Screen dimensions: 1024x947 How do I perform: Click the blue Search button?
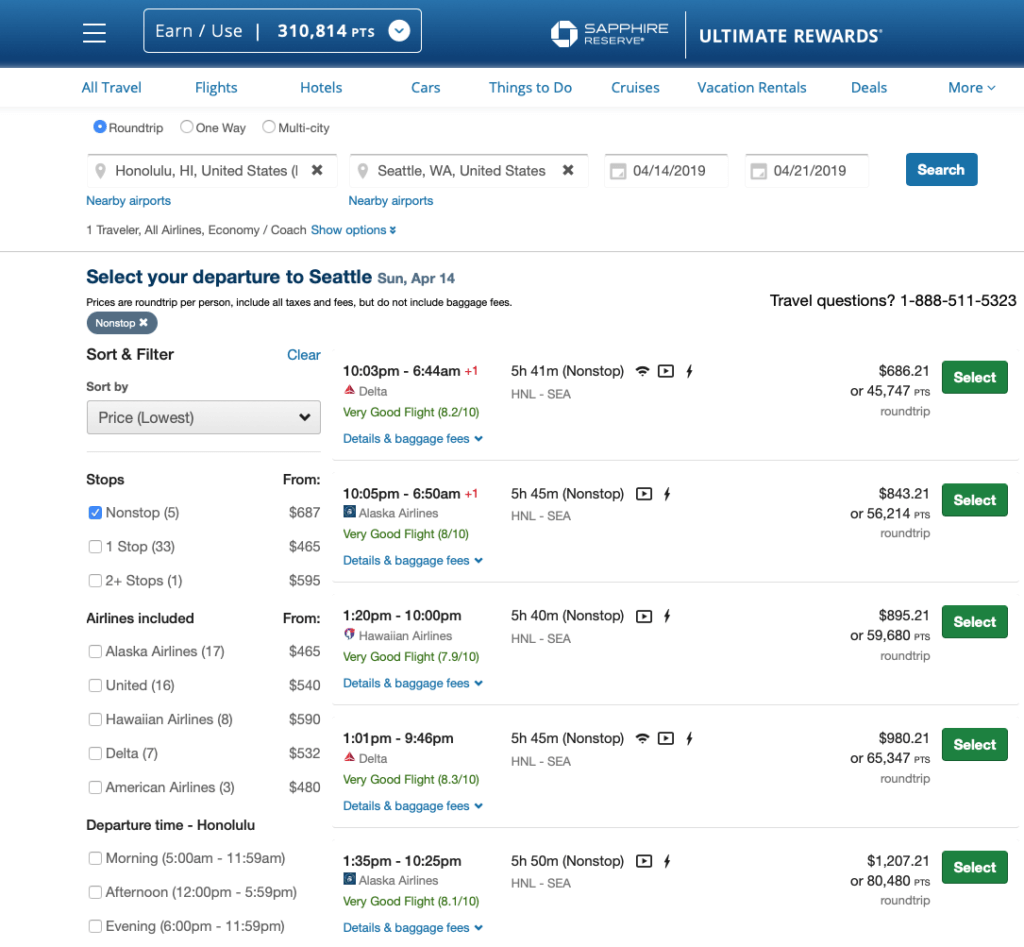[941, 170]
